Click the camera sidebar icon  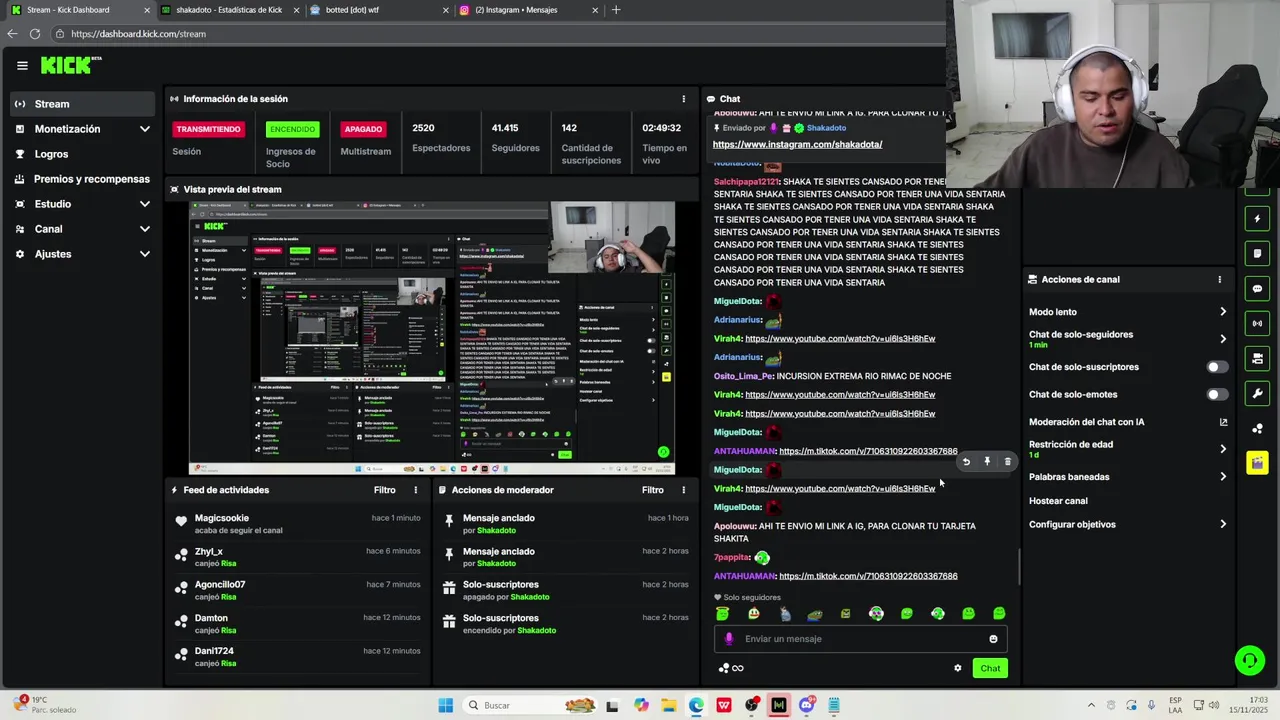(1257, 359)
